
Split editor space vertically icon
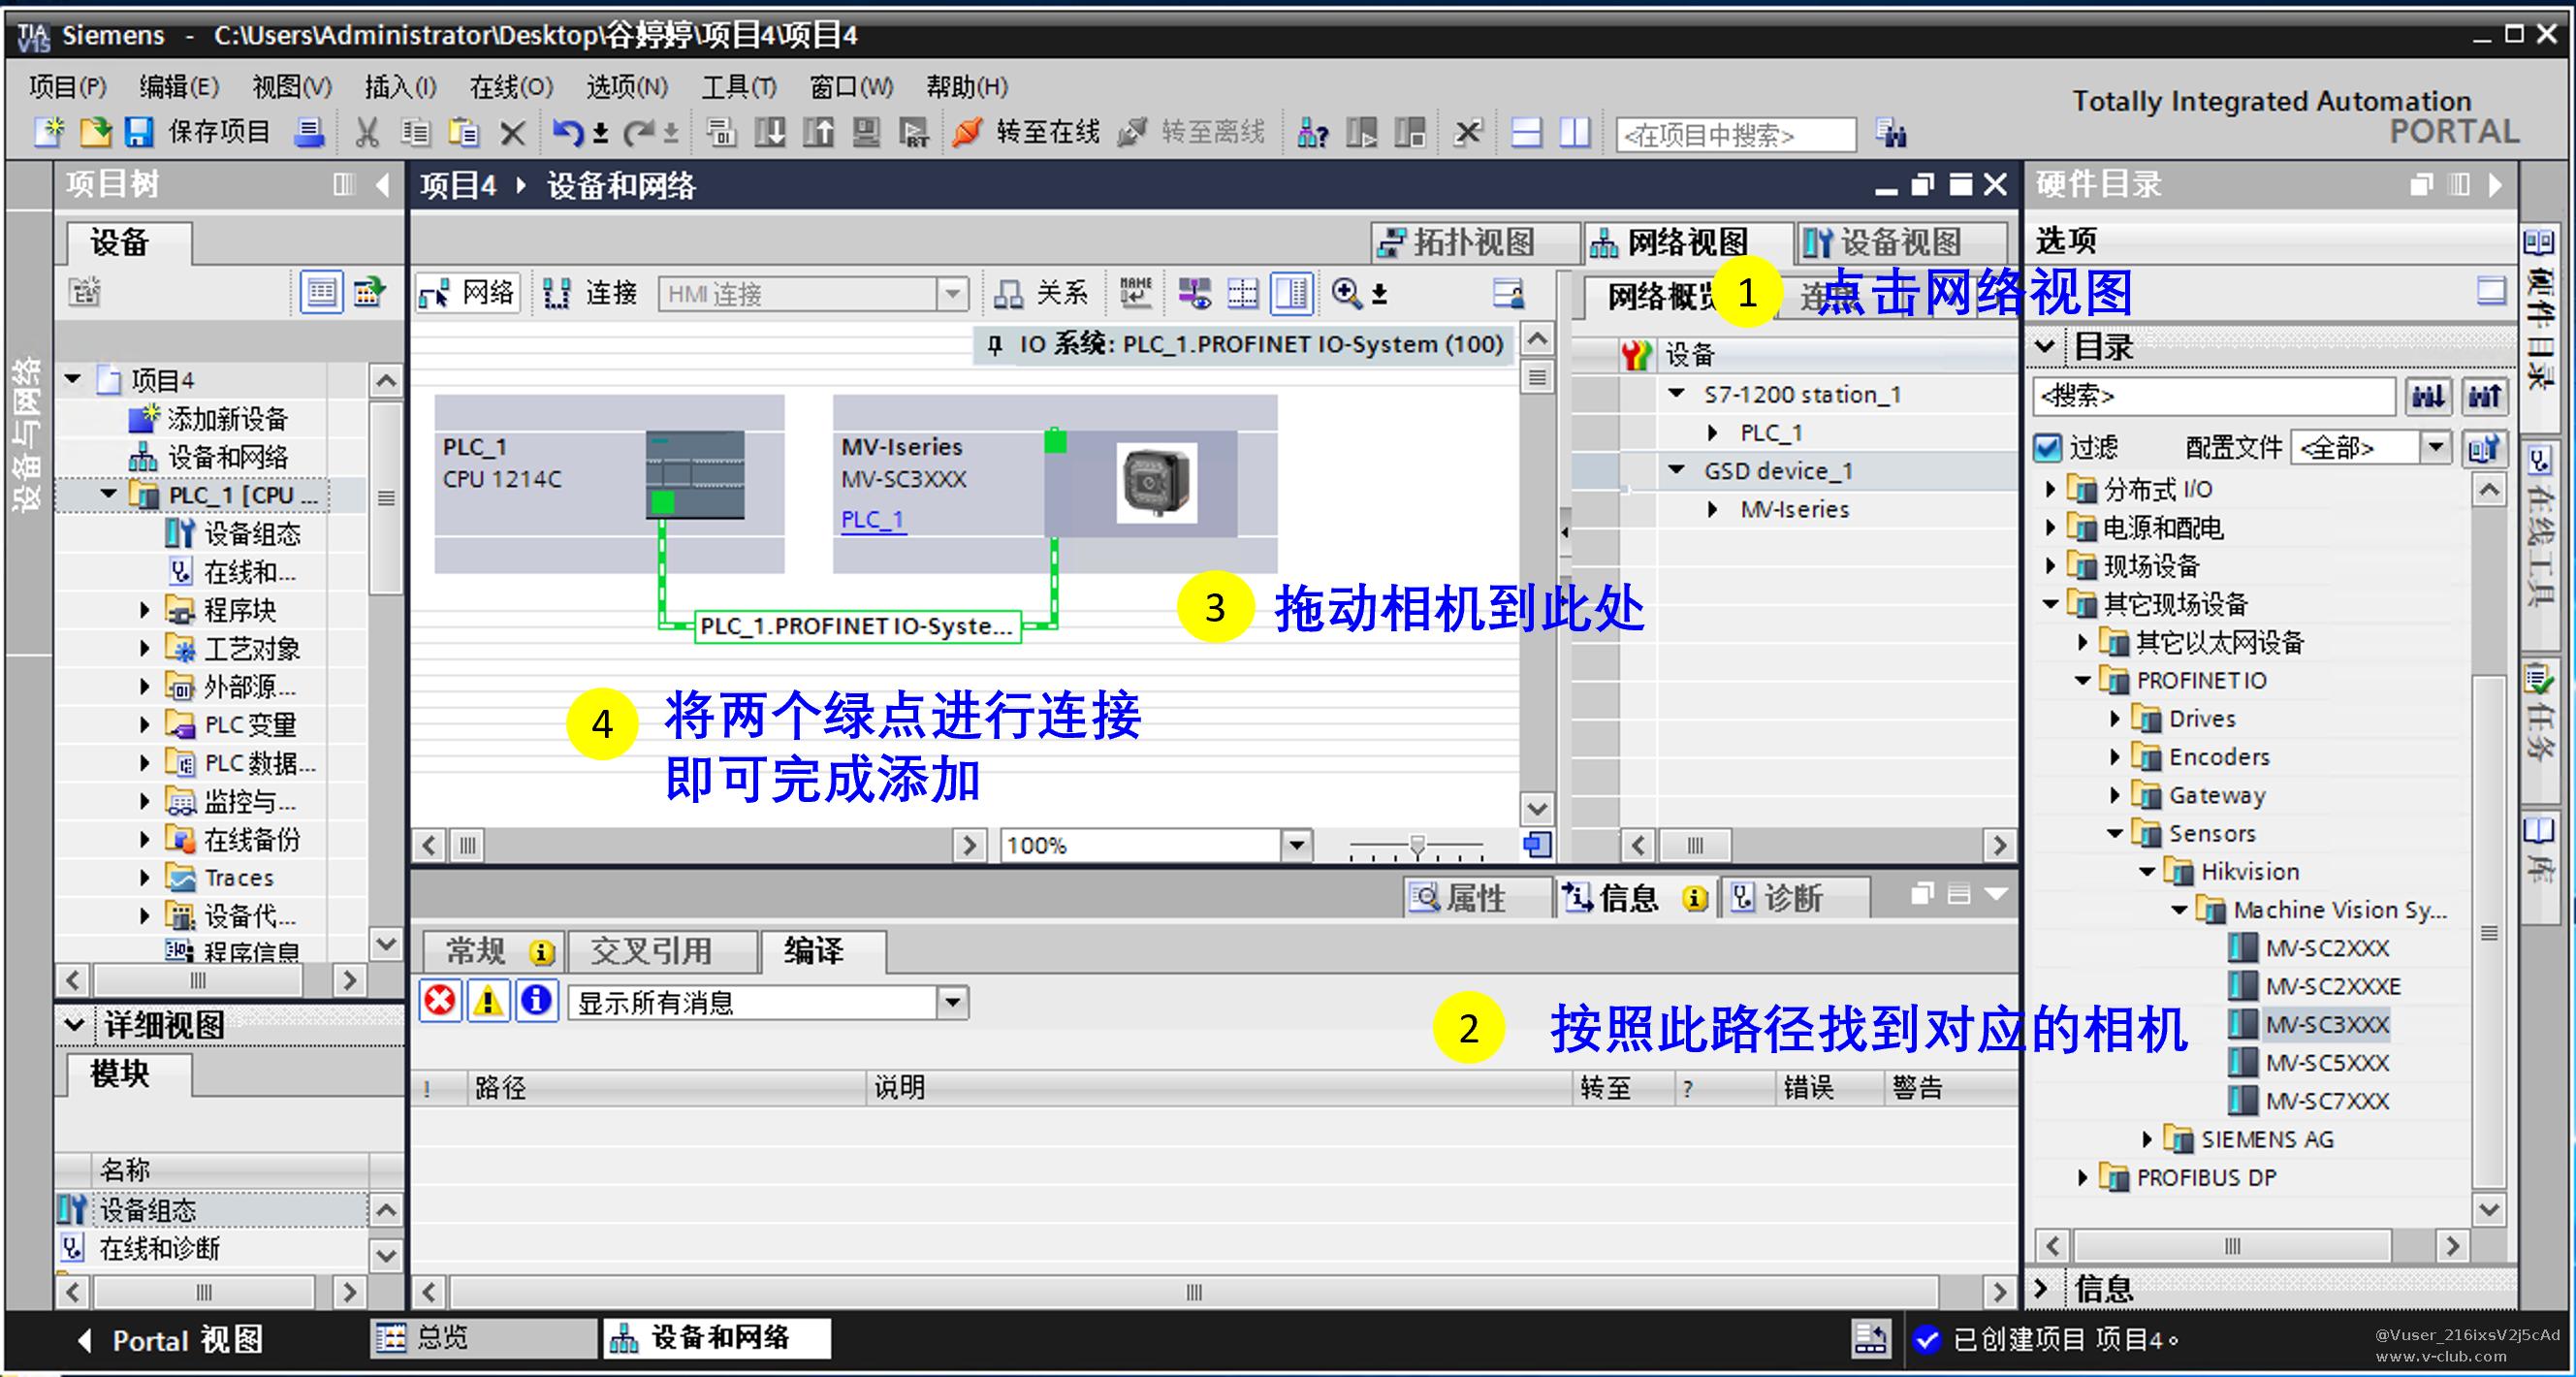1575,132
